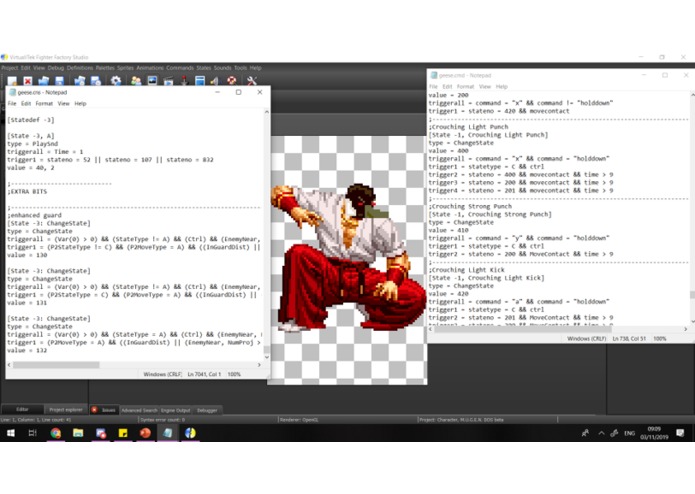
Task: Switch to the Engine Output tab
Action: 176,410
